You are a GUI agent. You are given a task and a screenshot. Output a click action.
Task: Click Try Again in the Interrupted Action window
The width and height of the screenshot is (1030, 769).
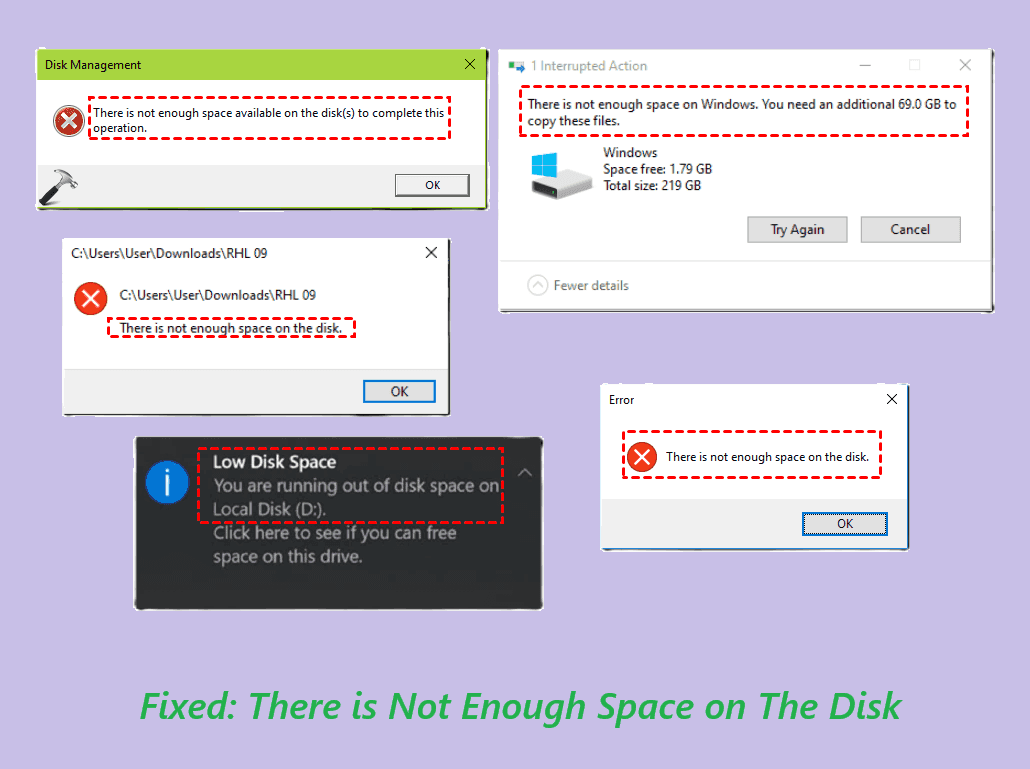[x=797, y=230]
